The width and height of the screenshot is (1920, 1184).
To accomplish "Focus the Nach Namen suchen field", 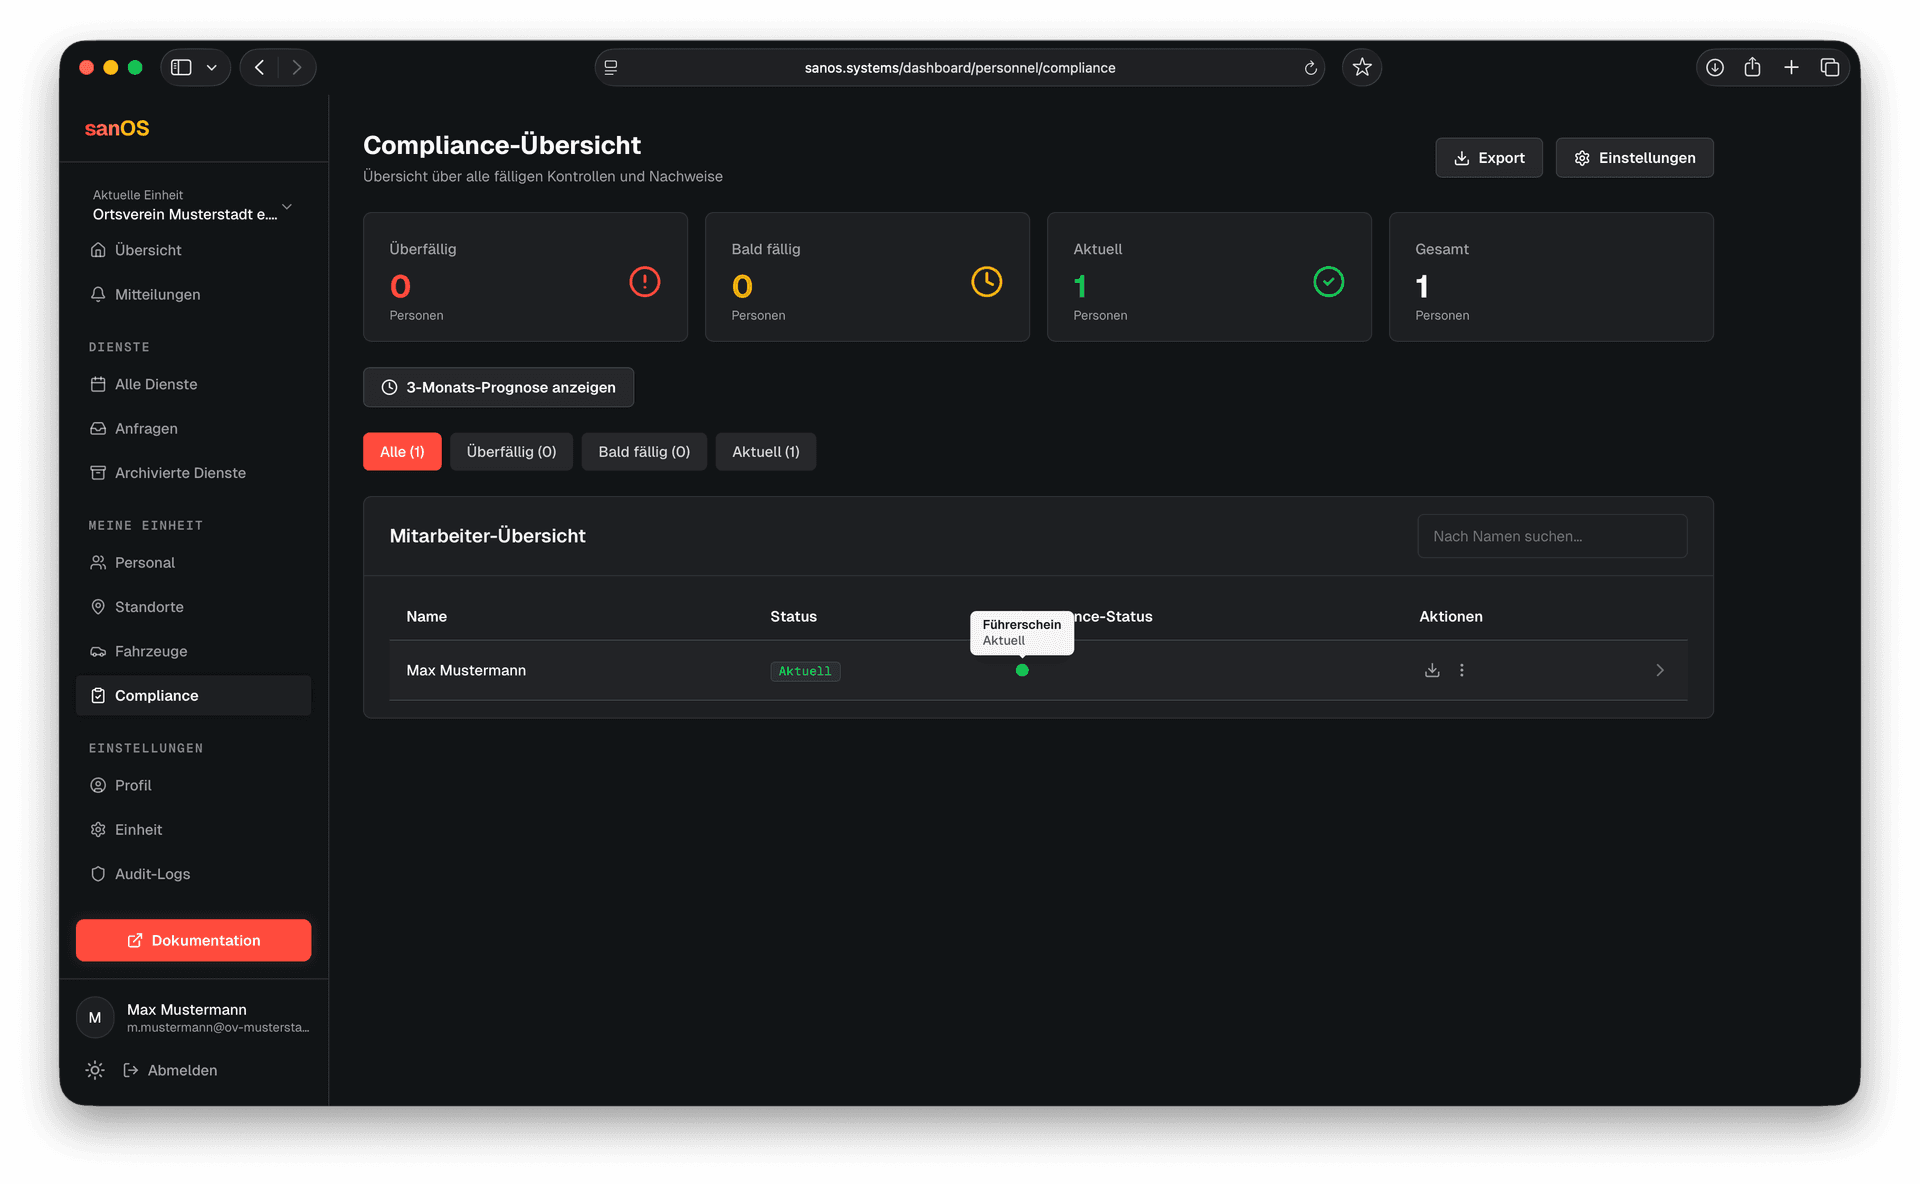I will 1552,536.
